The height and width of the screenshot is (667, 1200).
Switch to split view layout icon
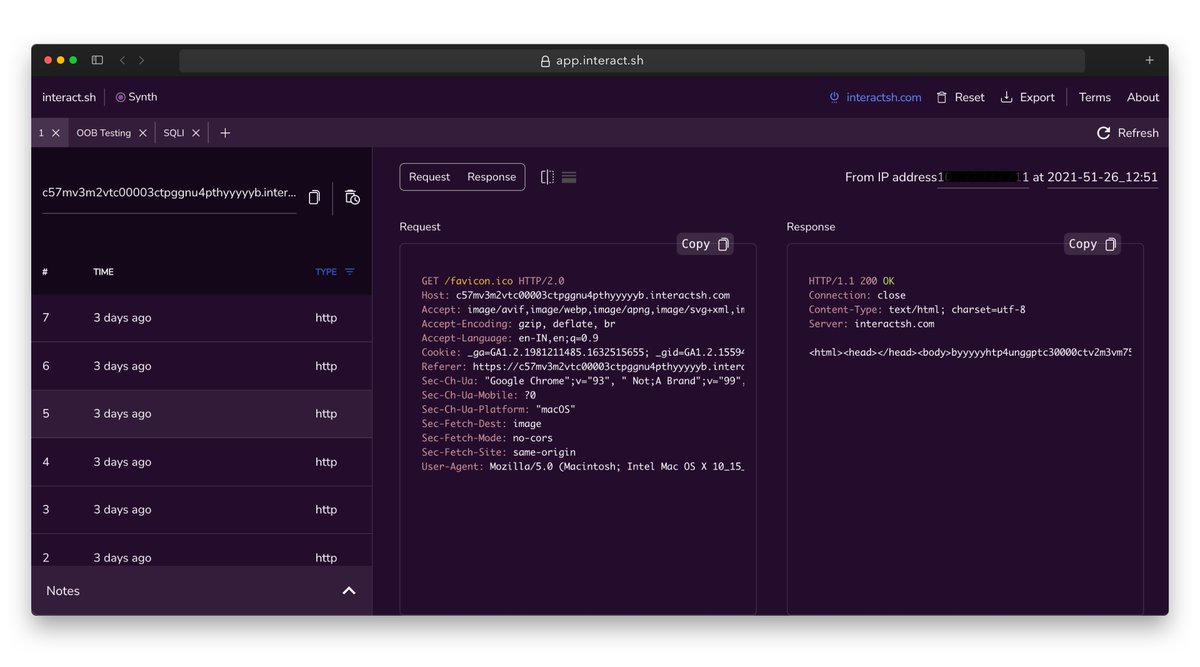pyautogui.click(x=547, y=176)
